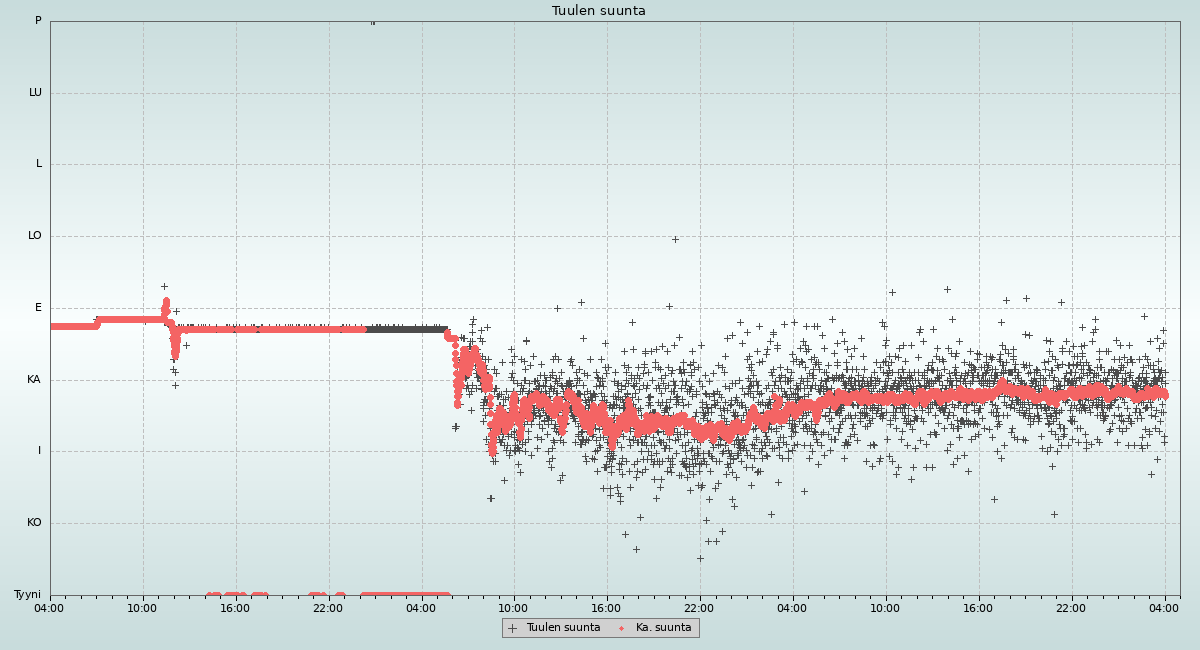Select the 'Ka. suunta' legend label
Viewport: 1200px width, 650px height.
coord(663,628)
